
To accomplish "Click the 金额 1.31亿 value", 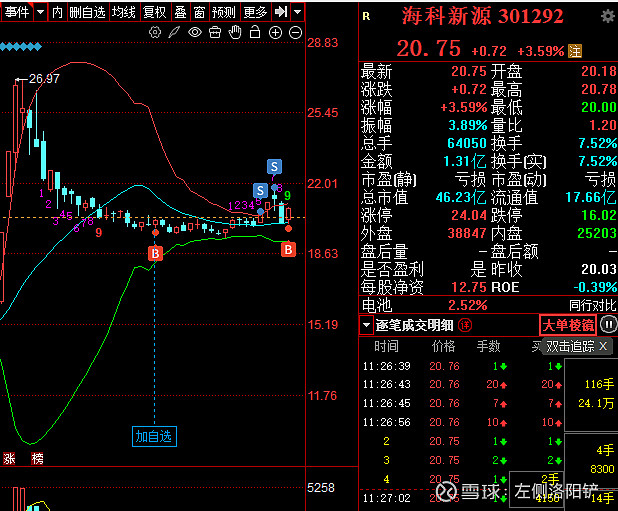I will point(465,161).
